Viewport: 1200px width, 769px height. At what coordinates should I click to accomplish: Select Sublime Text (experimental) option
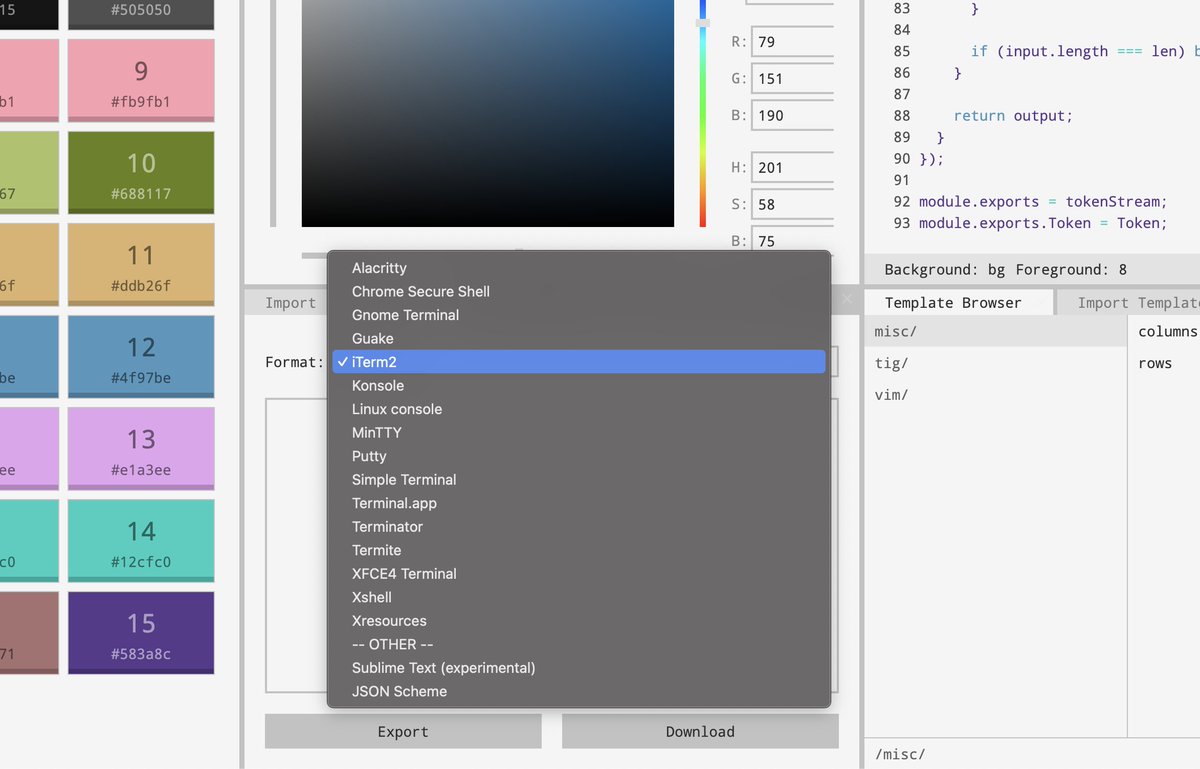point(579,667)
